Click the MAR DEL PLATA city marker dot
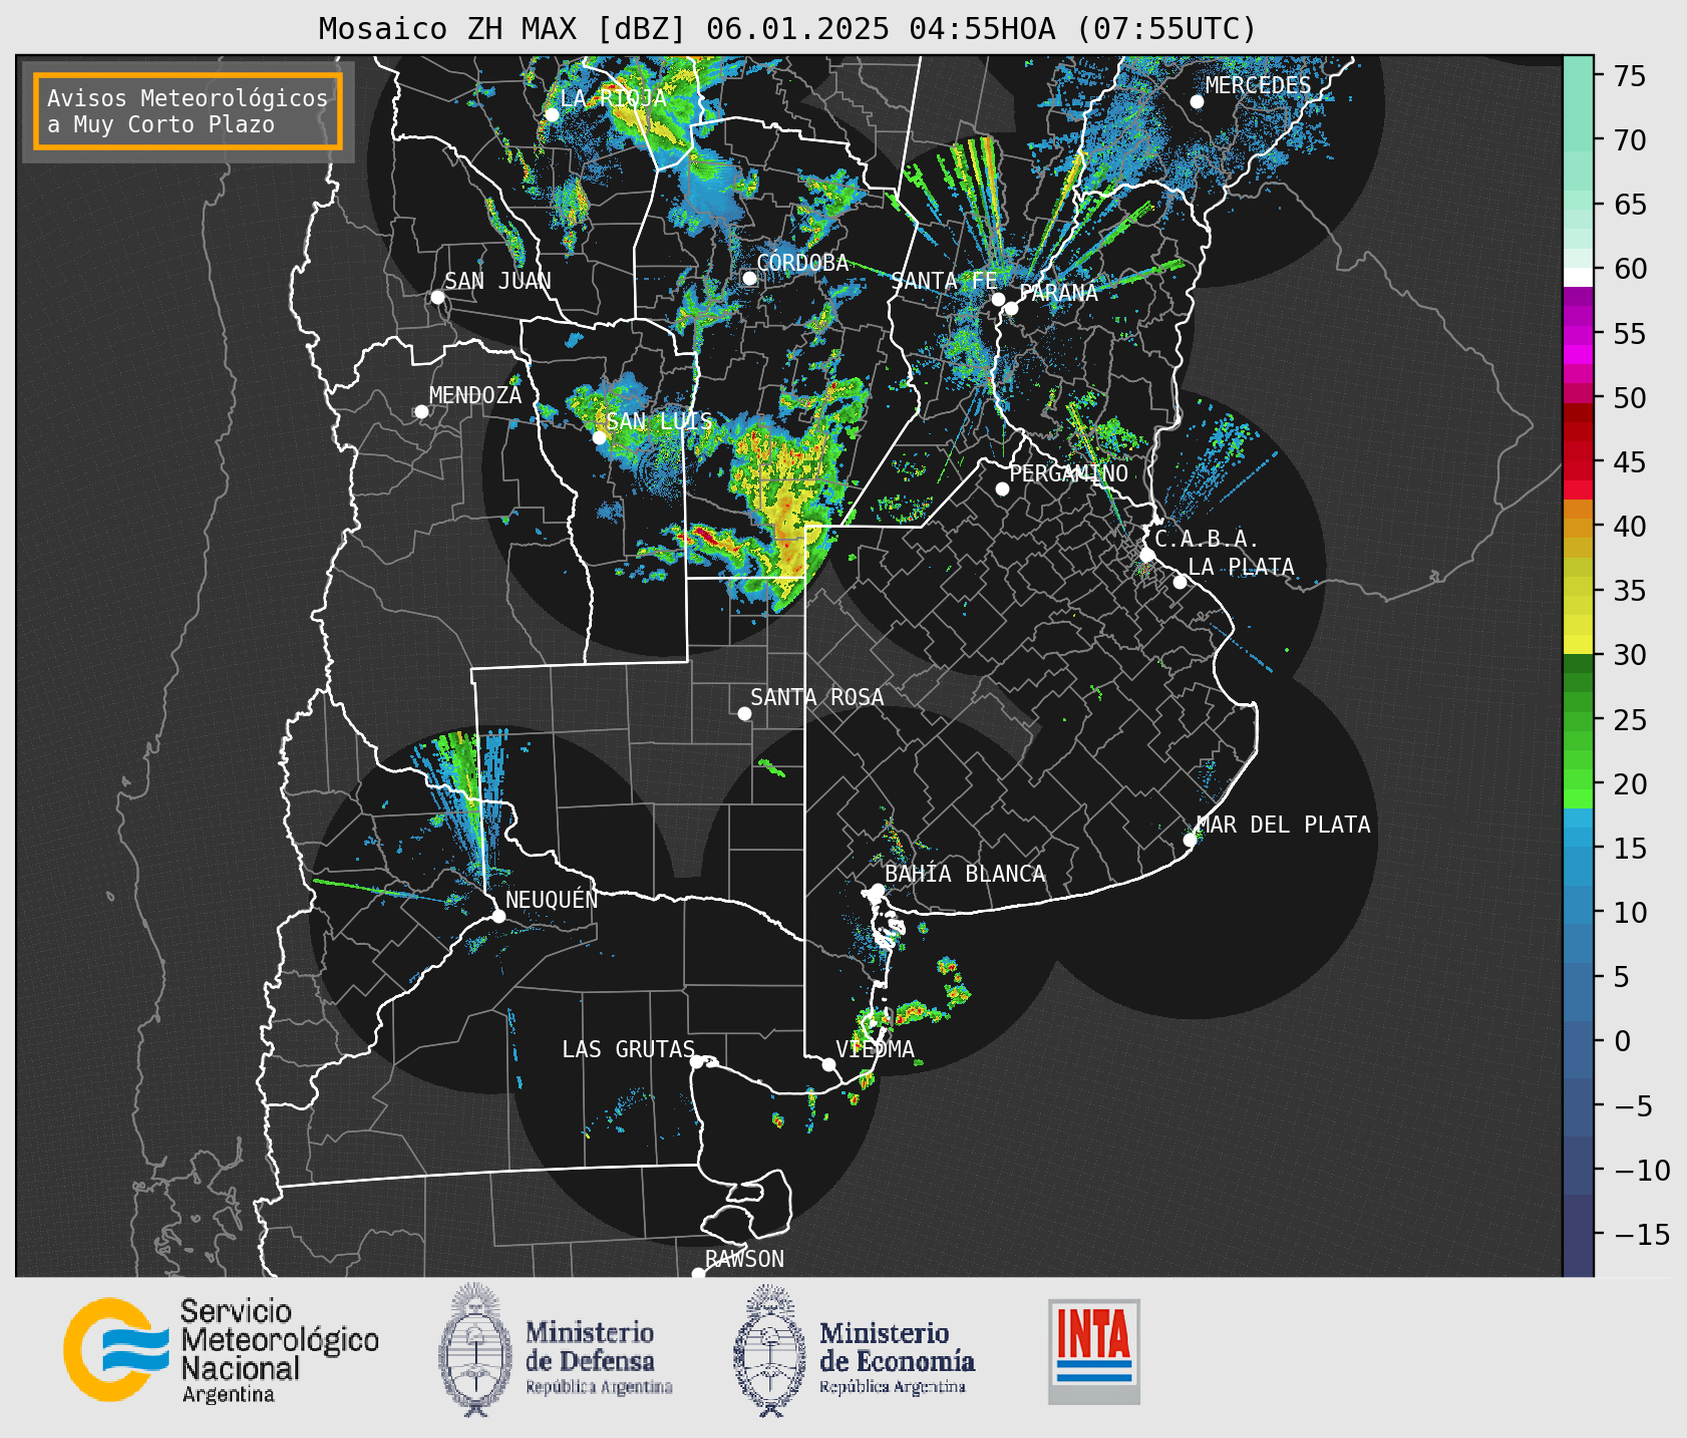This screenshot has width=1687, height=1438. (x=1190, y=840)
